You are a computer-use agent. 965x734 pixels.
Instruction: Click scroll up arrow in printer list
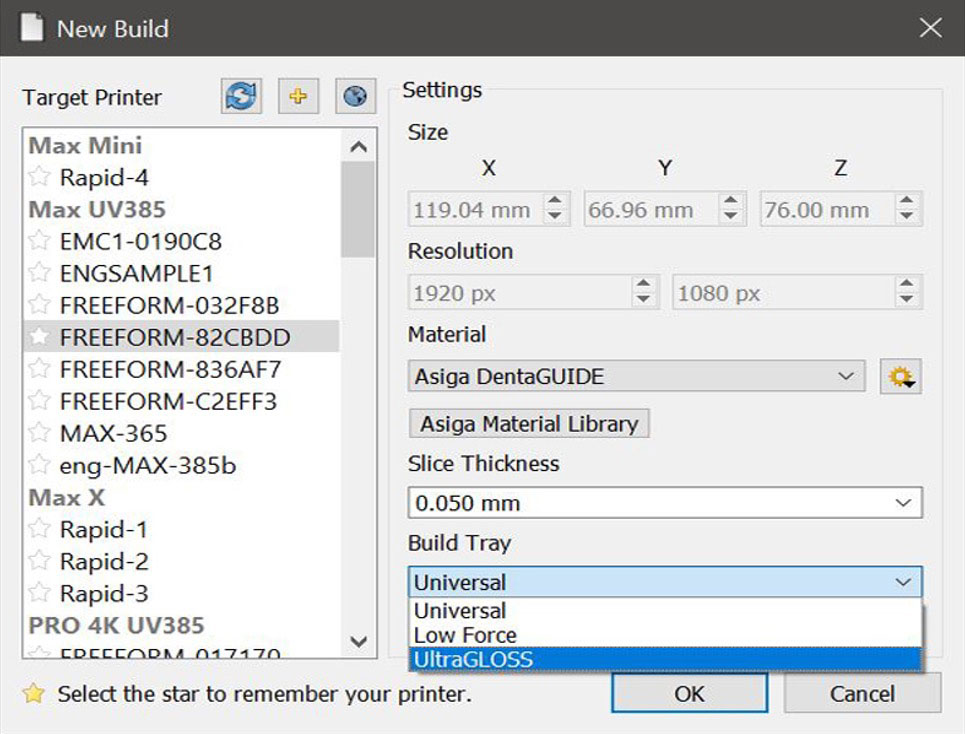point(358,146)
